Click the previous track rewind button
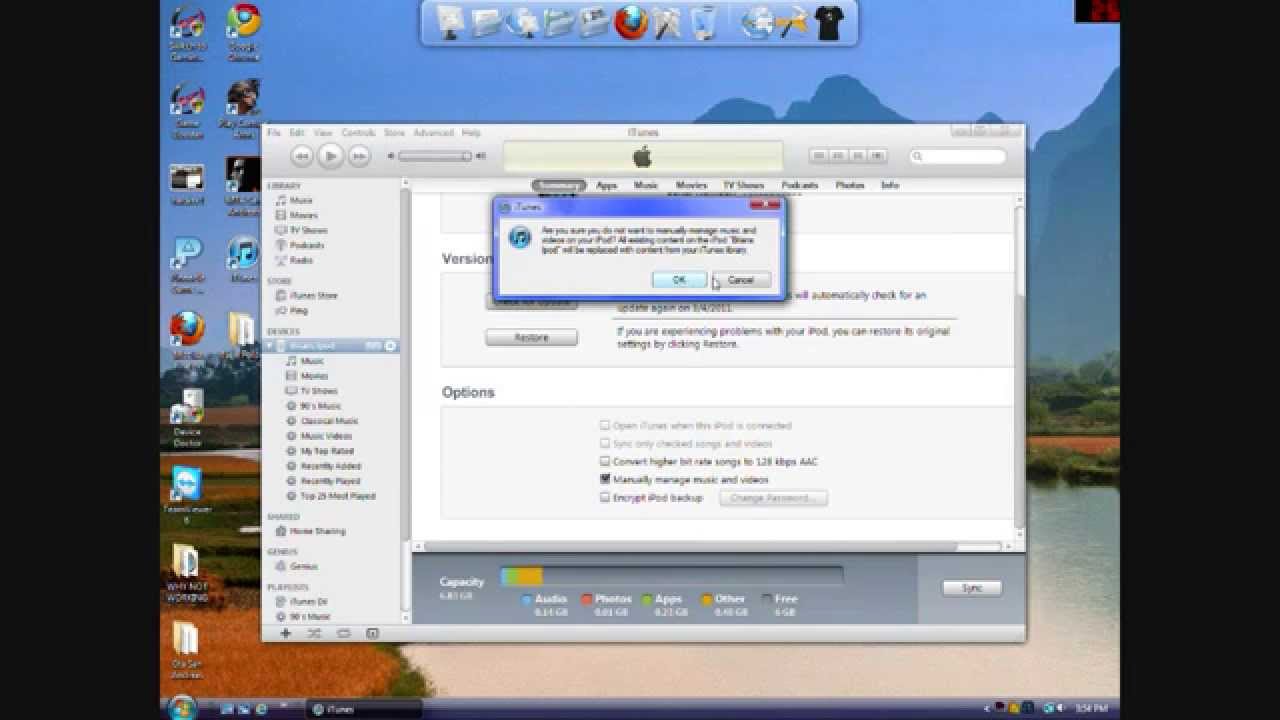 pos(301,156)
